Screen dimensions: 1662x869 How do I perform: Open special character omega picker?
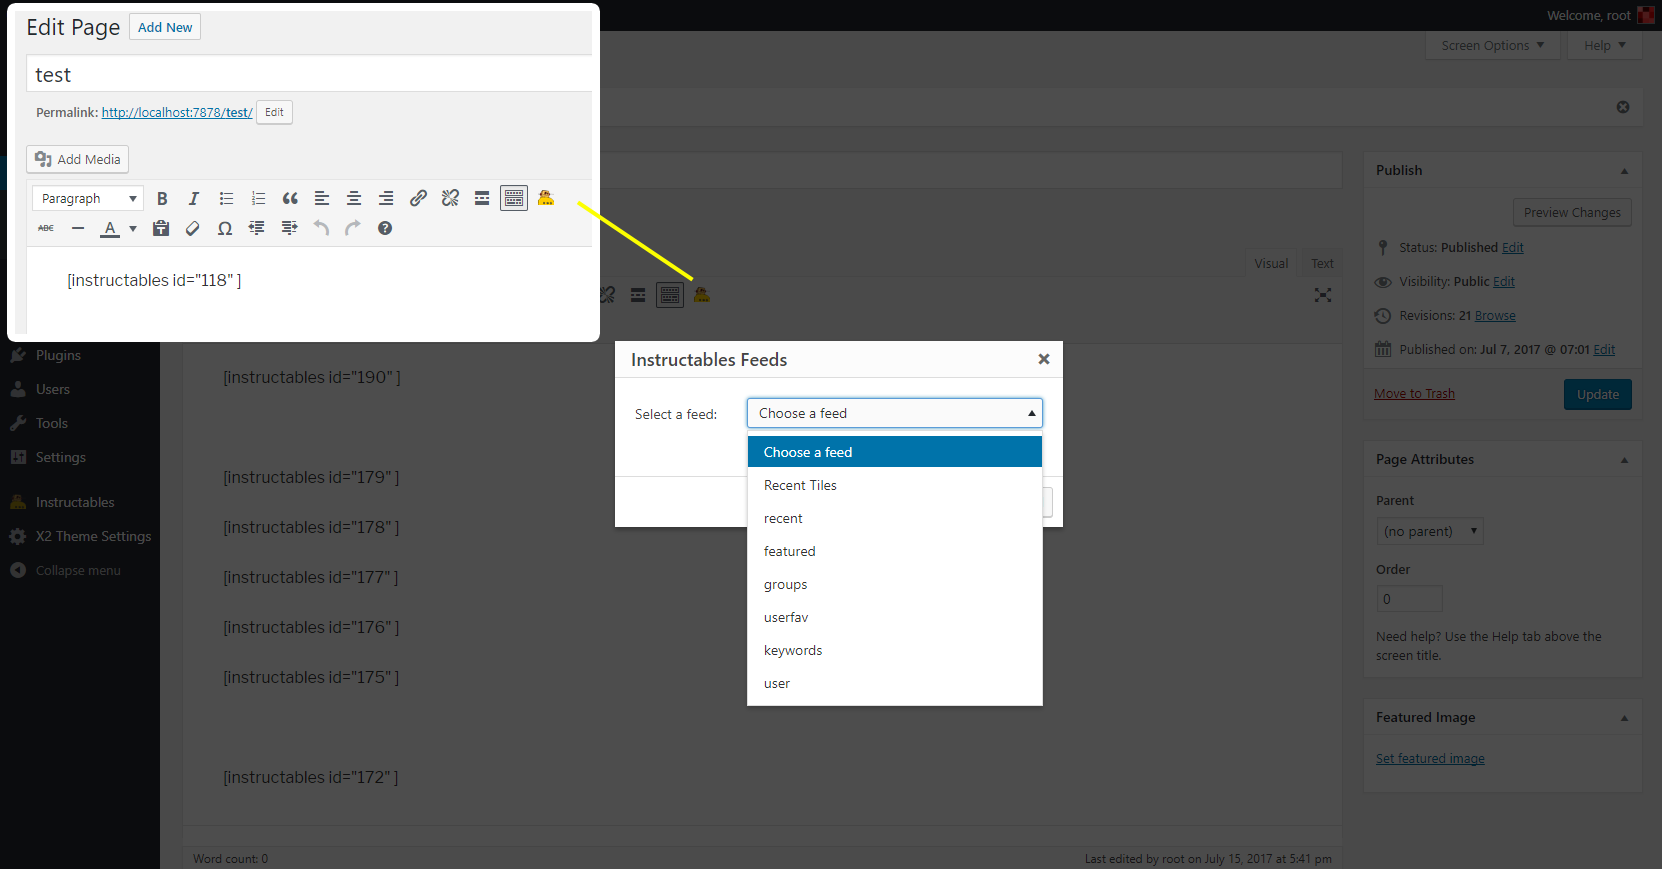225,228
